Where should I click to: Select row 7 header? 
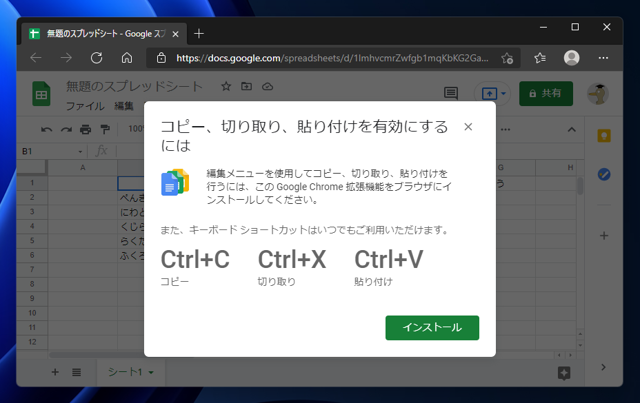click(x=32, y=269)
